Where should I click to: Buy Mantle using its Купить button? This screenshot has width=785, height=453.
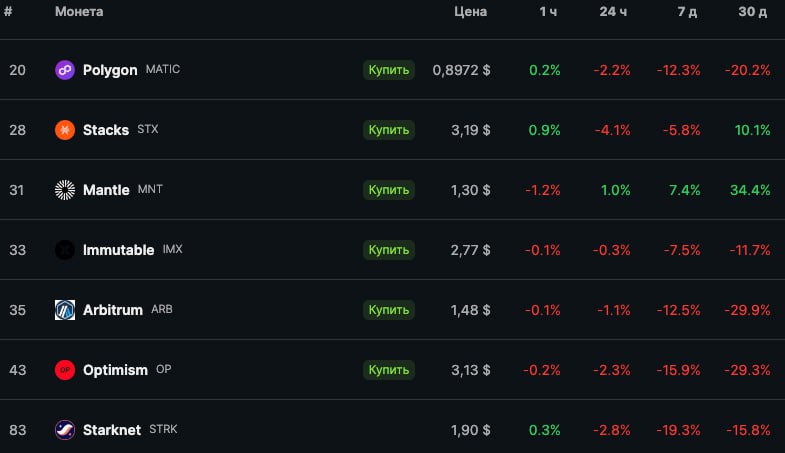pyautogui.click(x=388, y=190)
